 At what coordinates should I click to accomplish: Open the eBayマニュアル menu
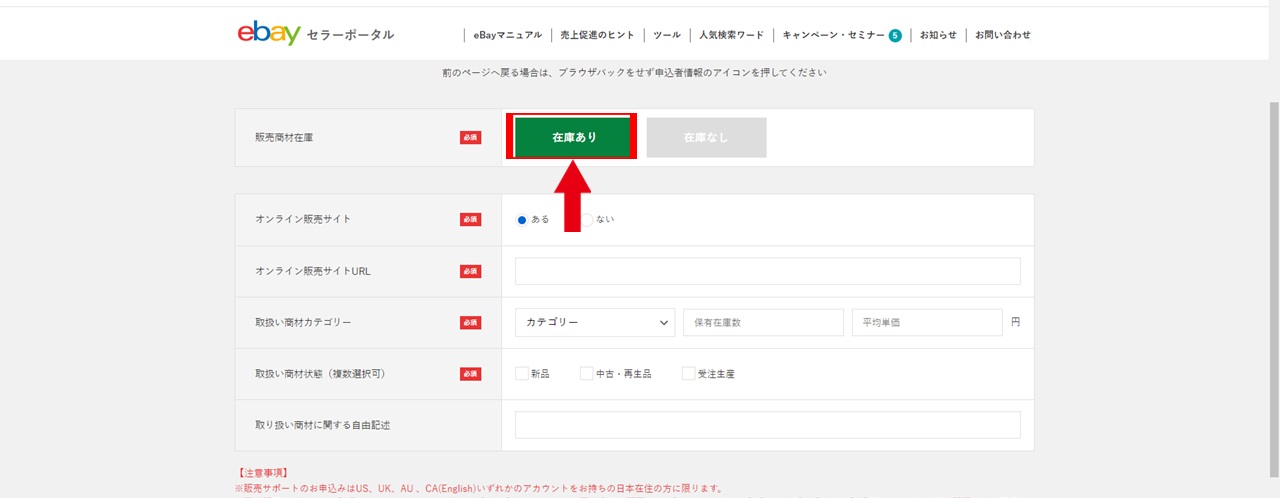click(508, 35)
